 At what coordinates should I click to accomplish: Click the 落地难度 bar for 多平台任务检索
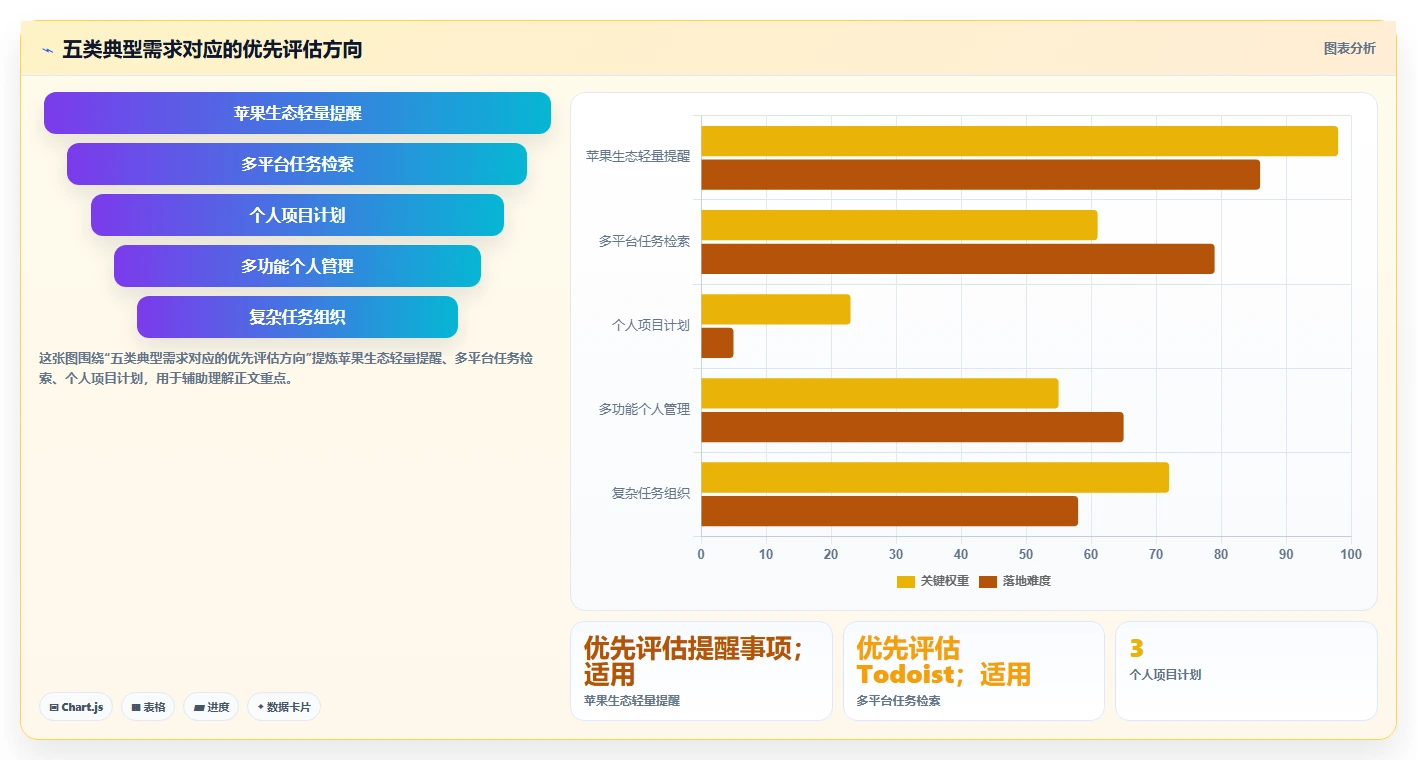[x=958, y=259]
